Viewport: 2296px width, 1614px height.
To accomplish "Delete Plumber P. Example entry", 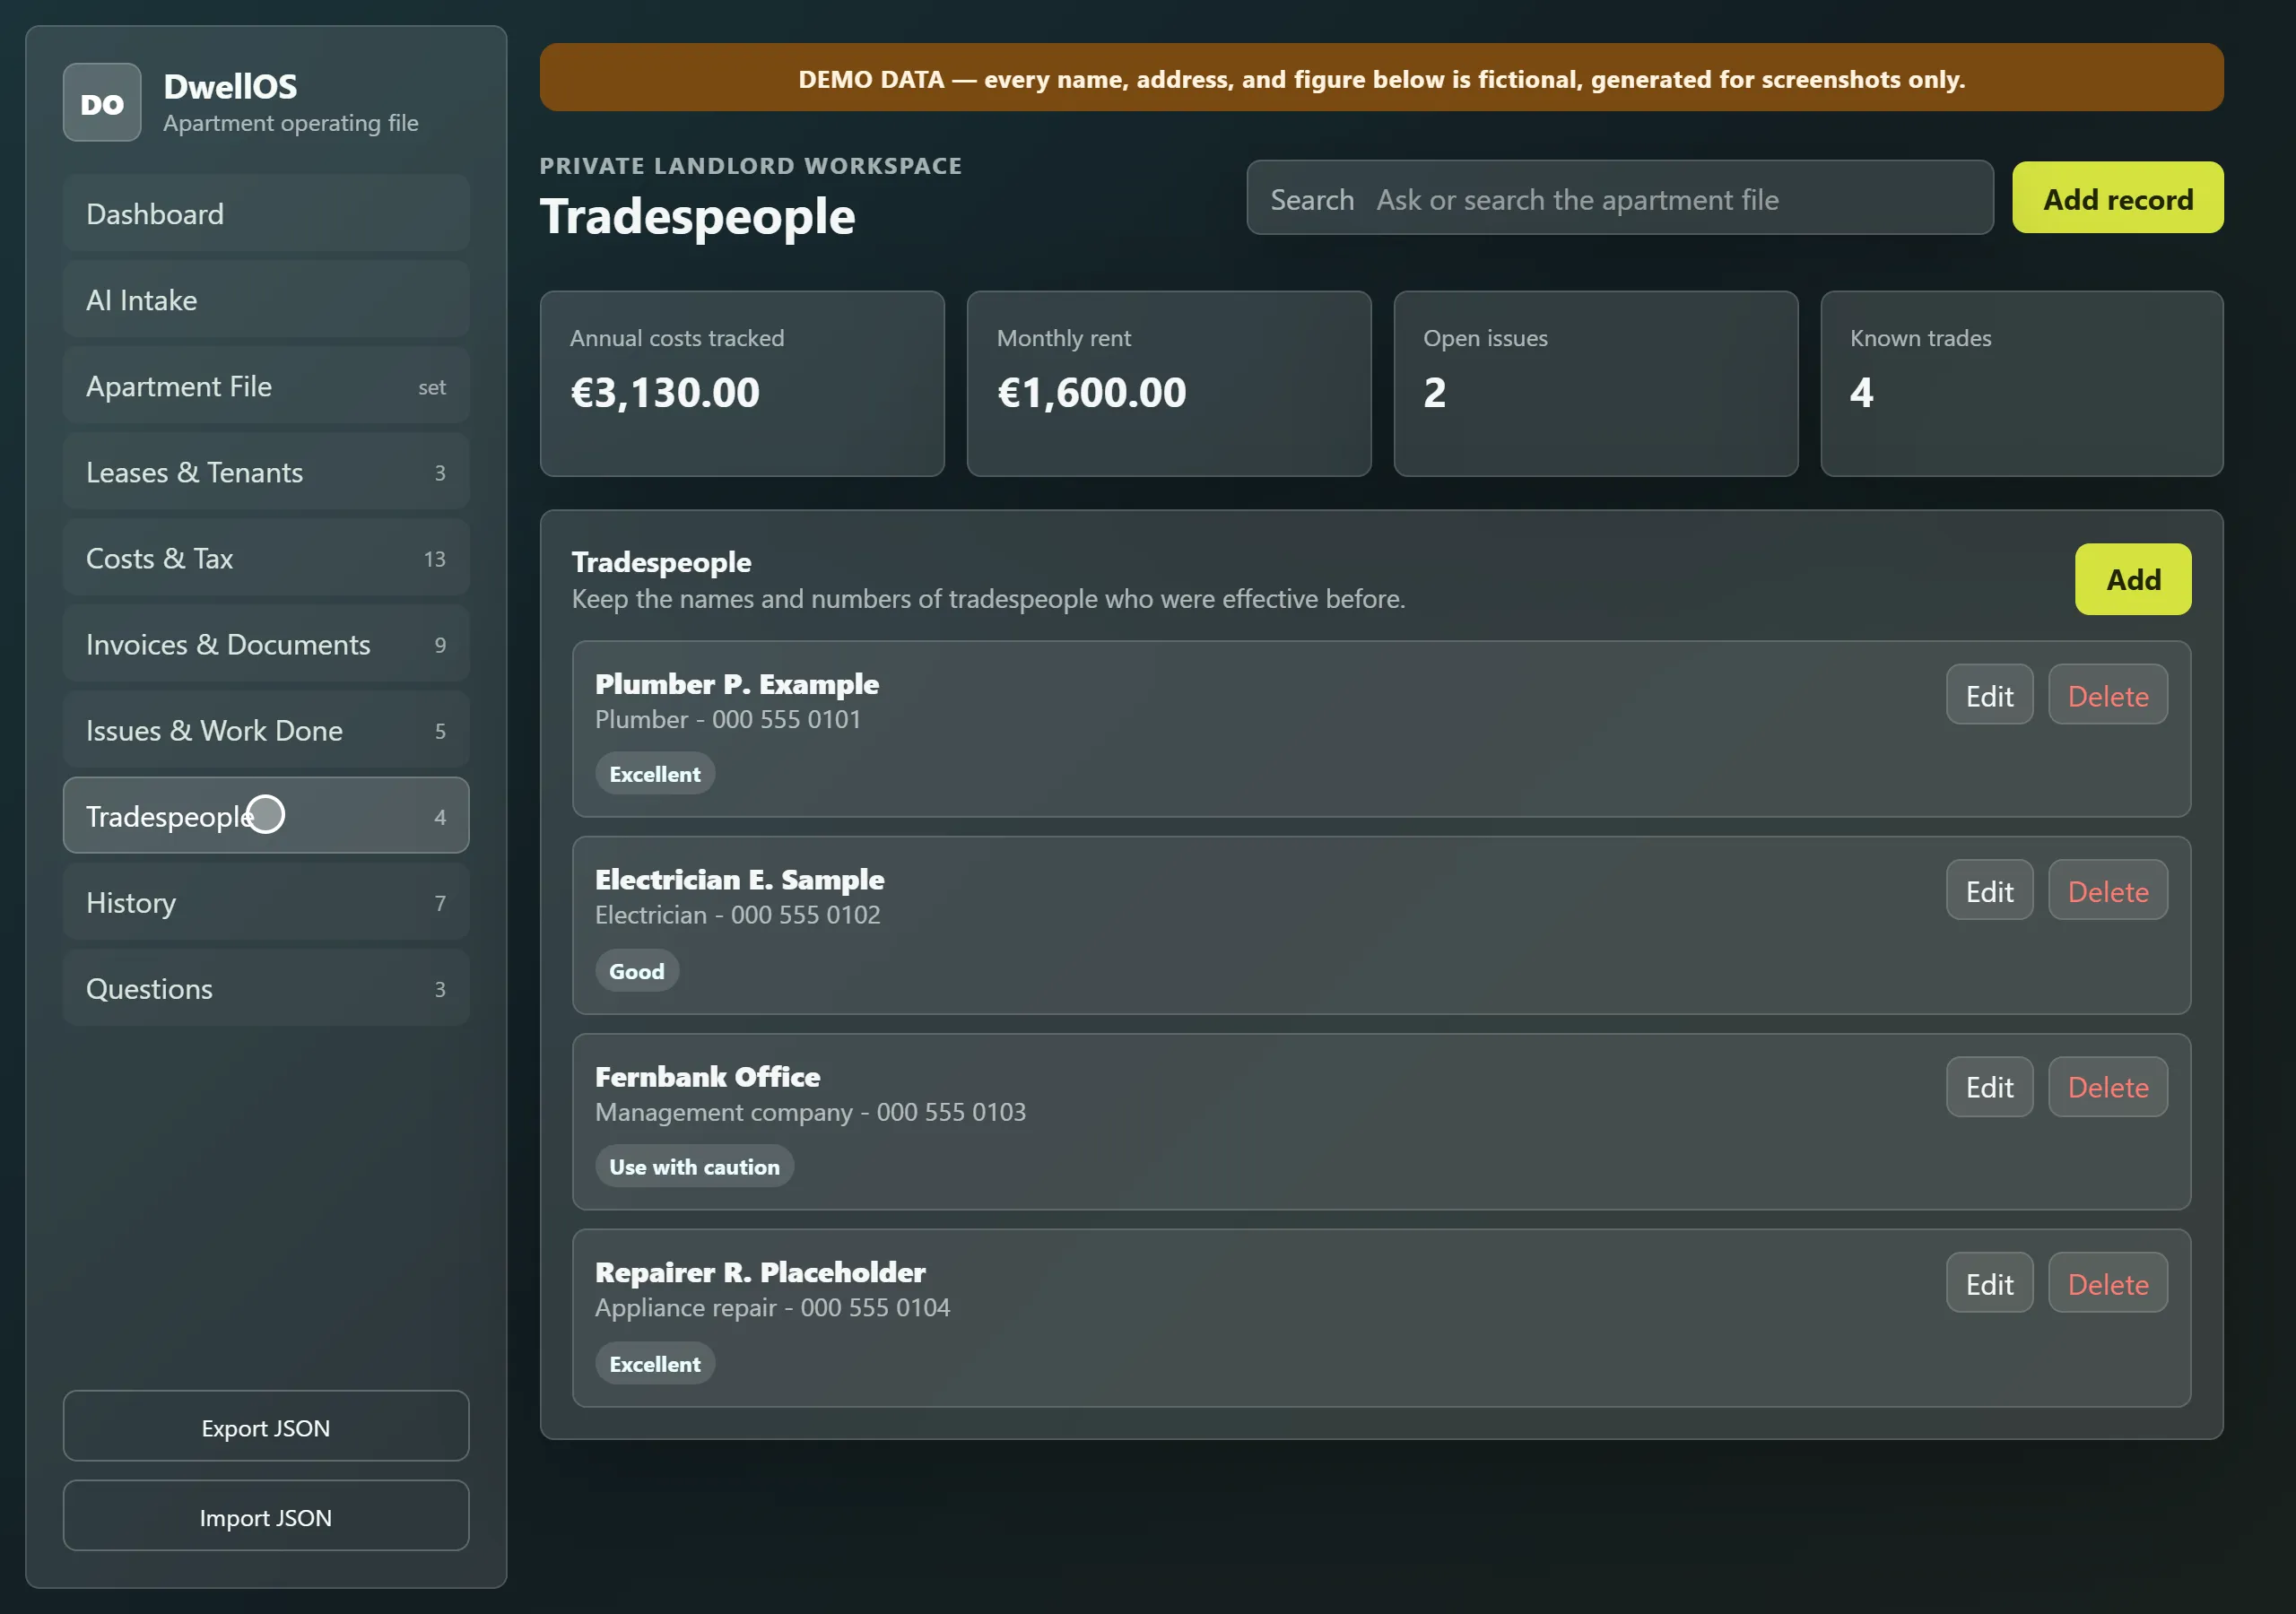I will point(2107,695).
